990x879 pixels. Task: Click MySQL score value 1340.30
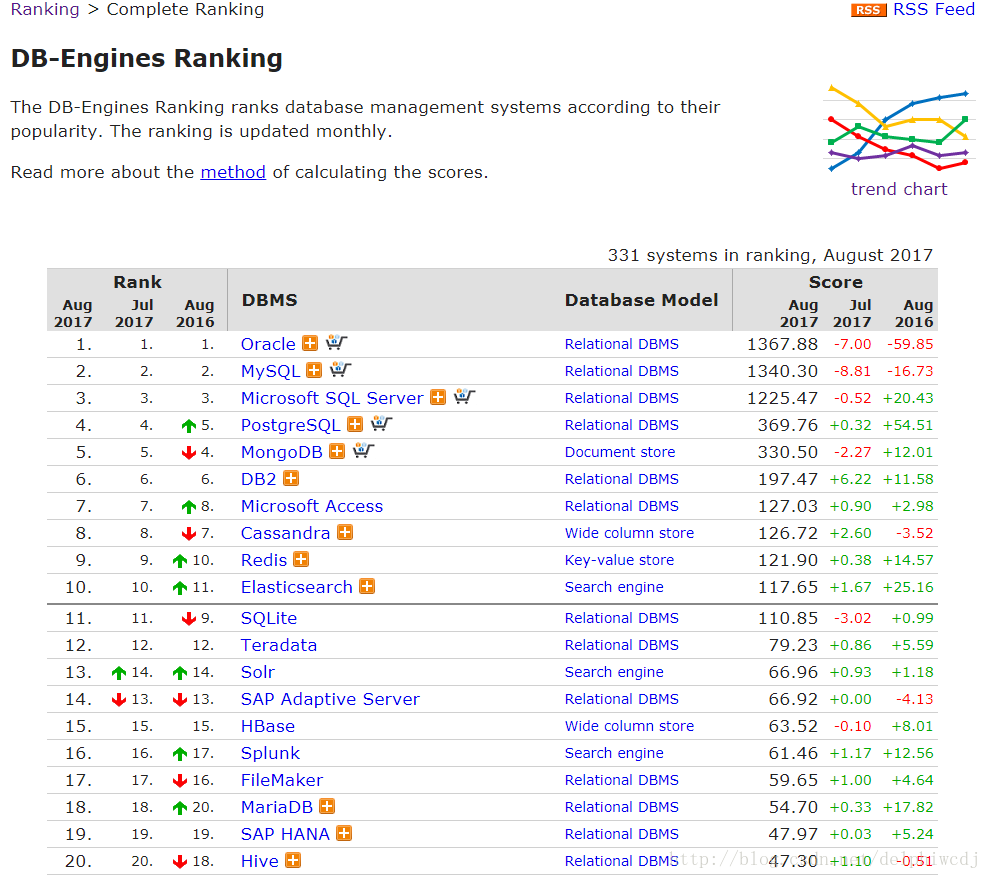pos(783,371)
